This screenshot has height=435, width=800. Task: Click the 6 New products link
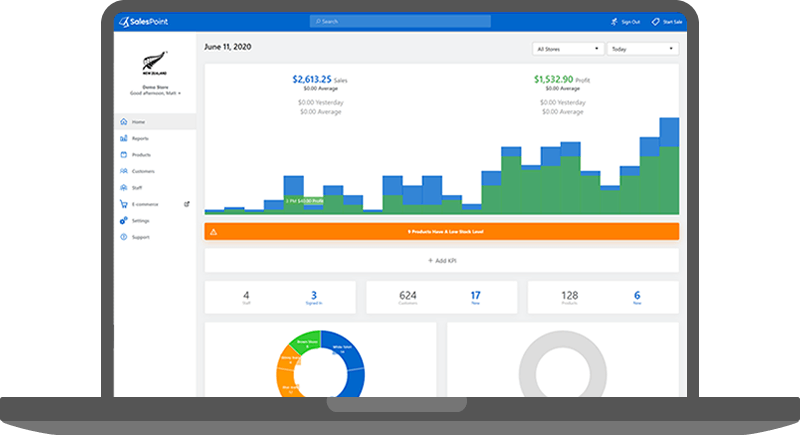click(x=637, y=297)
